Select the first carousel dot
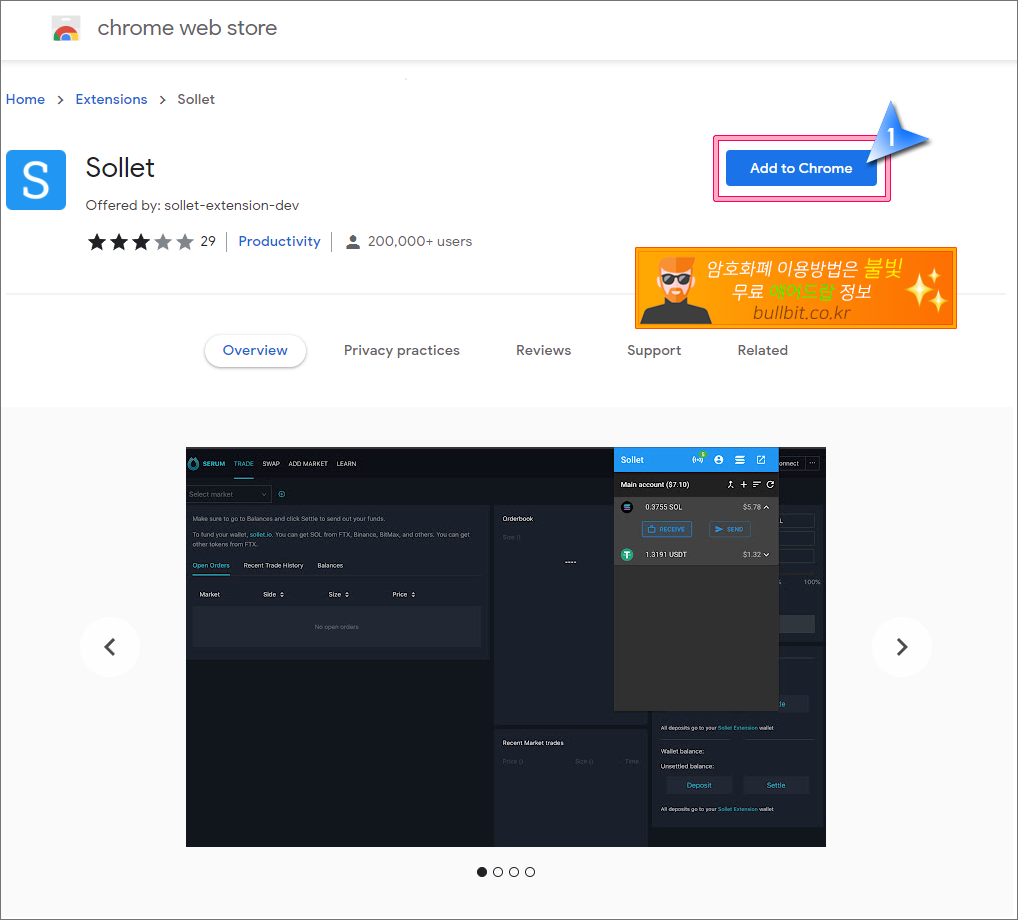1018x920 pixels. [x=482, y=872]
